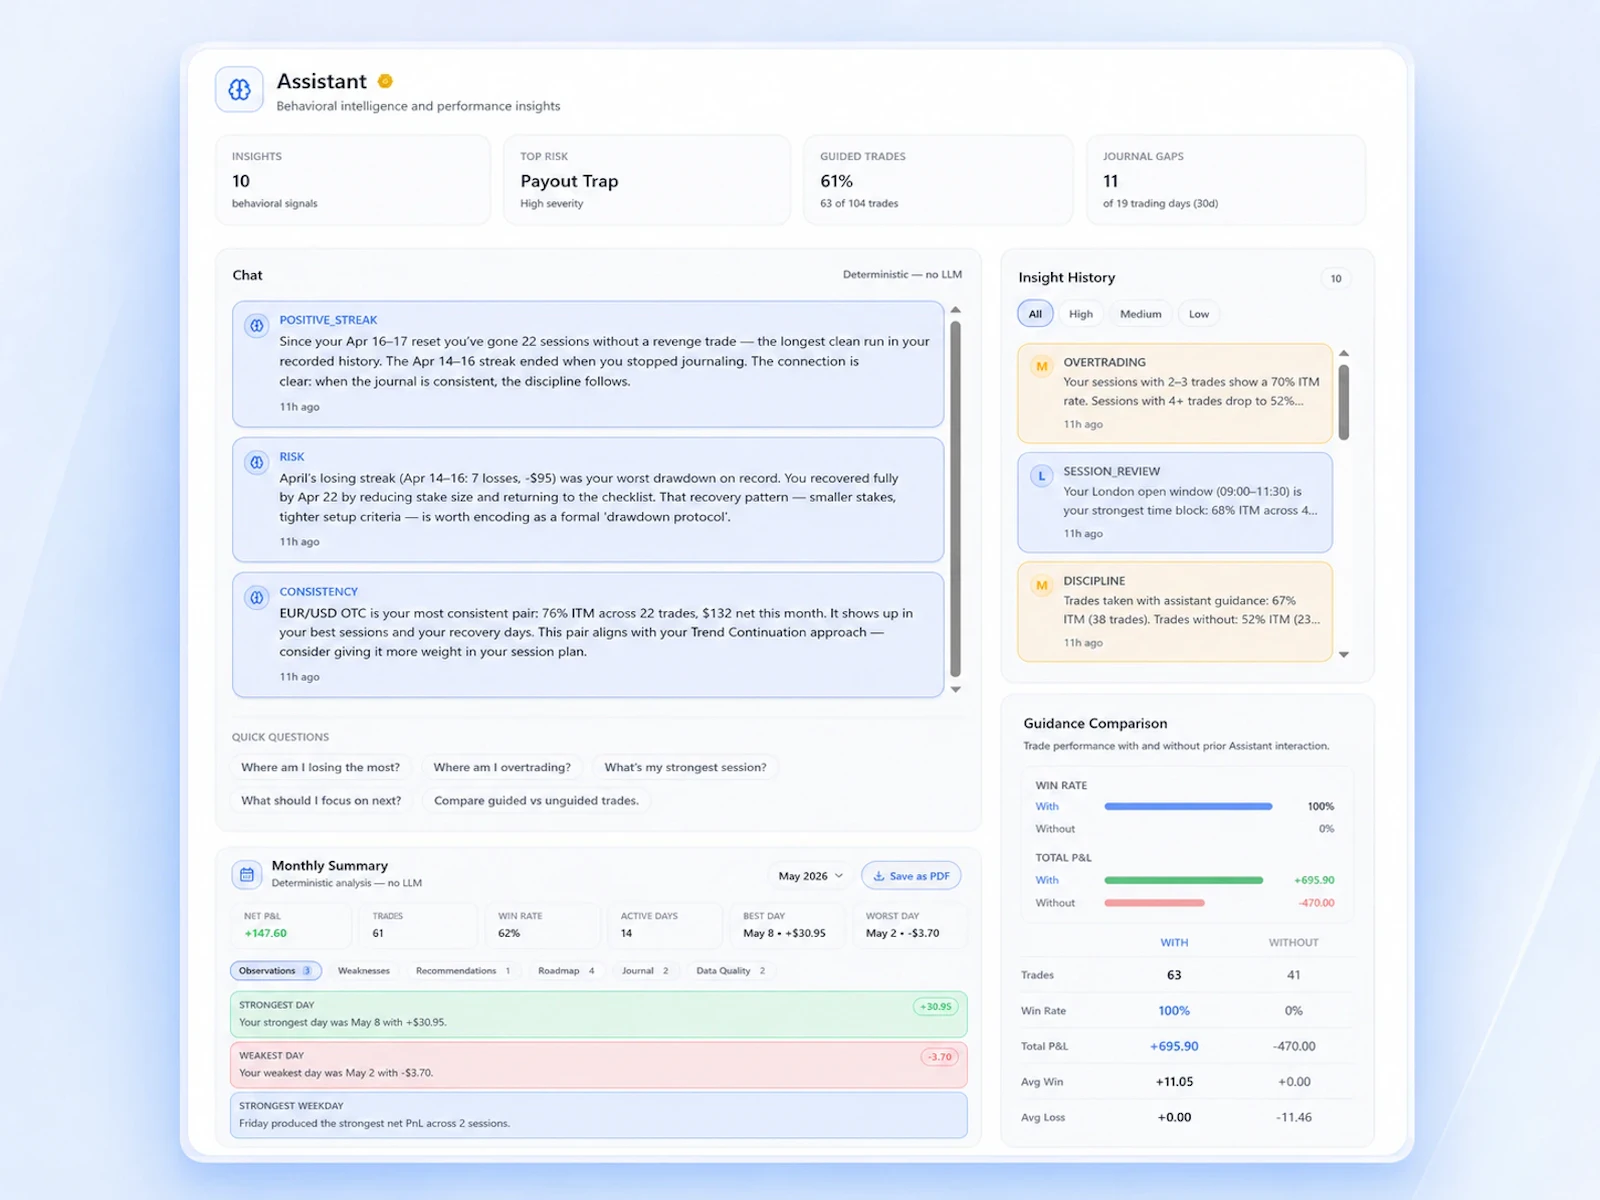The height and width of the screenshot is (1200, 1600).
Task: Click the POSITIVE_STREAK message heading
Action: click(328, 320)
